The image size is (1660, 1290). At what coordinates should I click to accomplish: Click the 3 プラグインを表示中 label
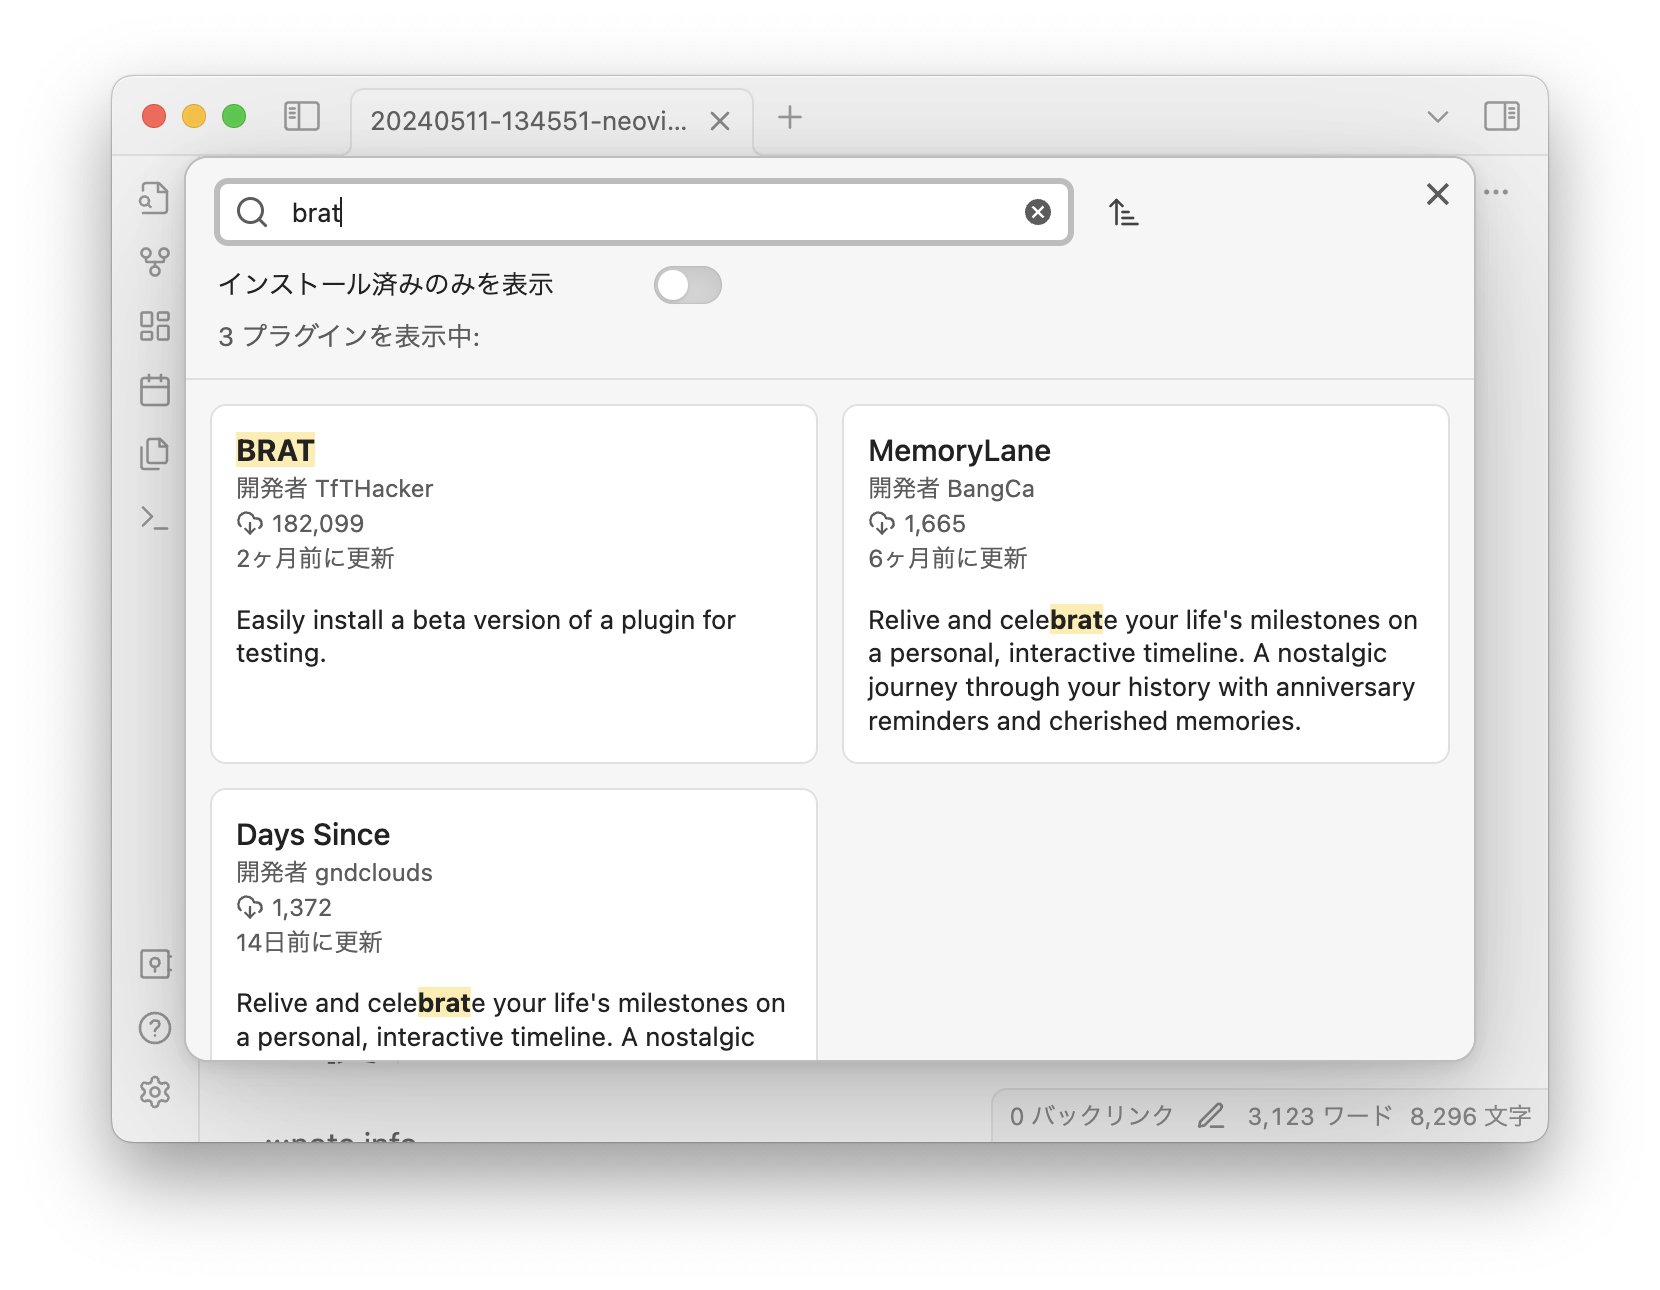[349, 336]
